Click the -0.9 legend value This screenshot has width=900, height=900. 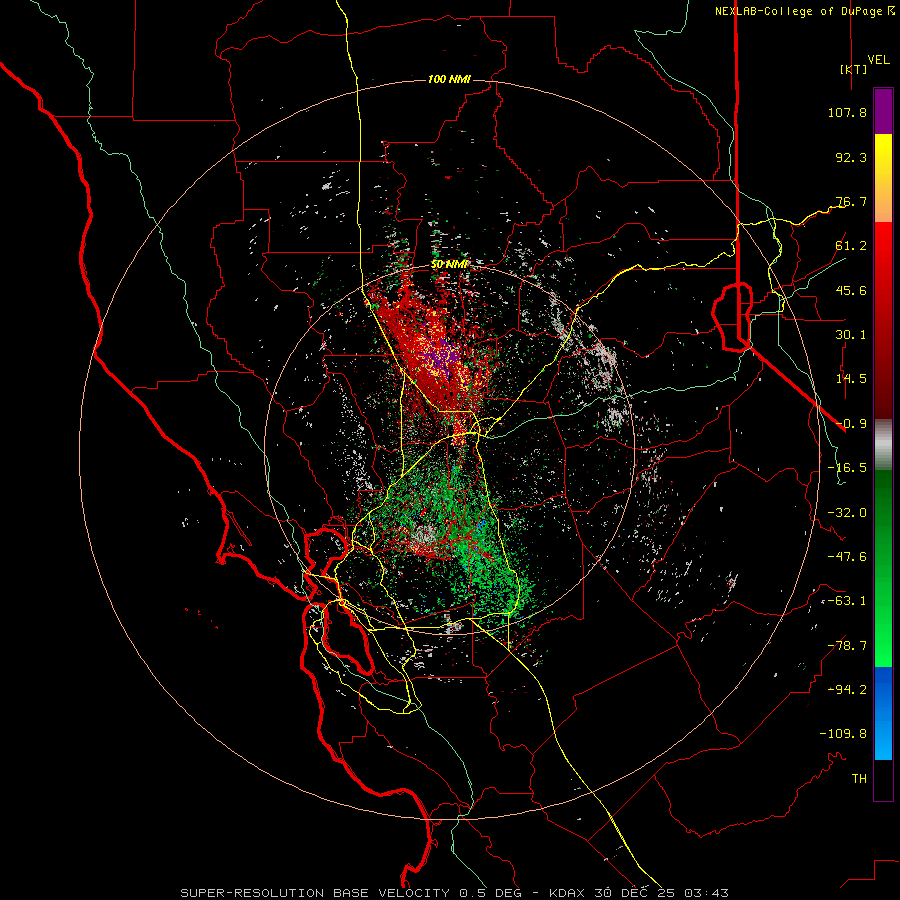click(x=851, y=424)
